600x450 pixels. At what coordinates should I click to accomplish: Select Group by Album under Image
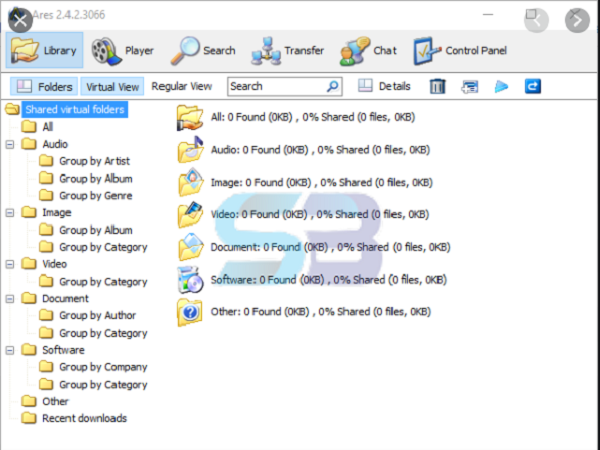click(x=96, y=230)
